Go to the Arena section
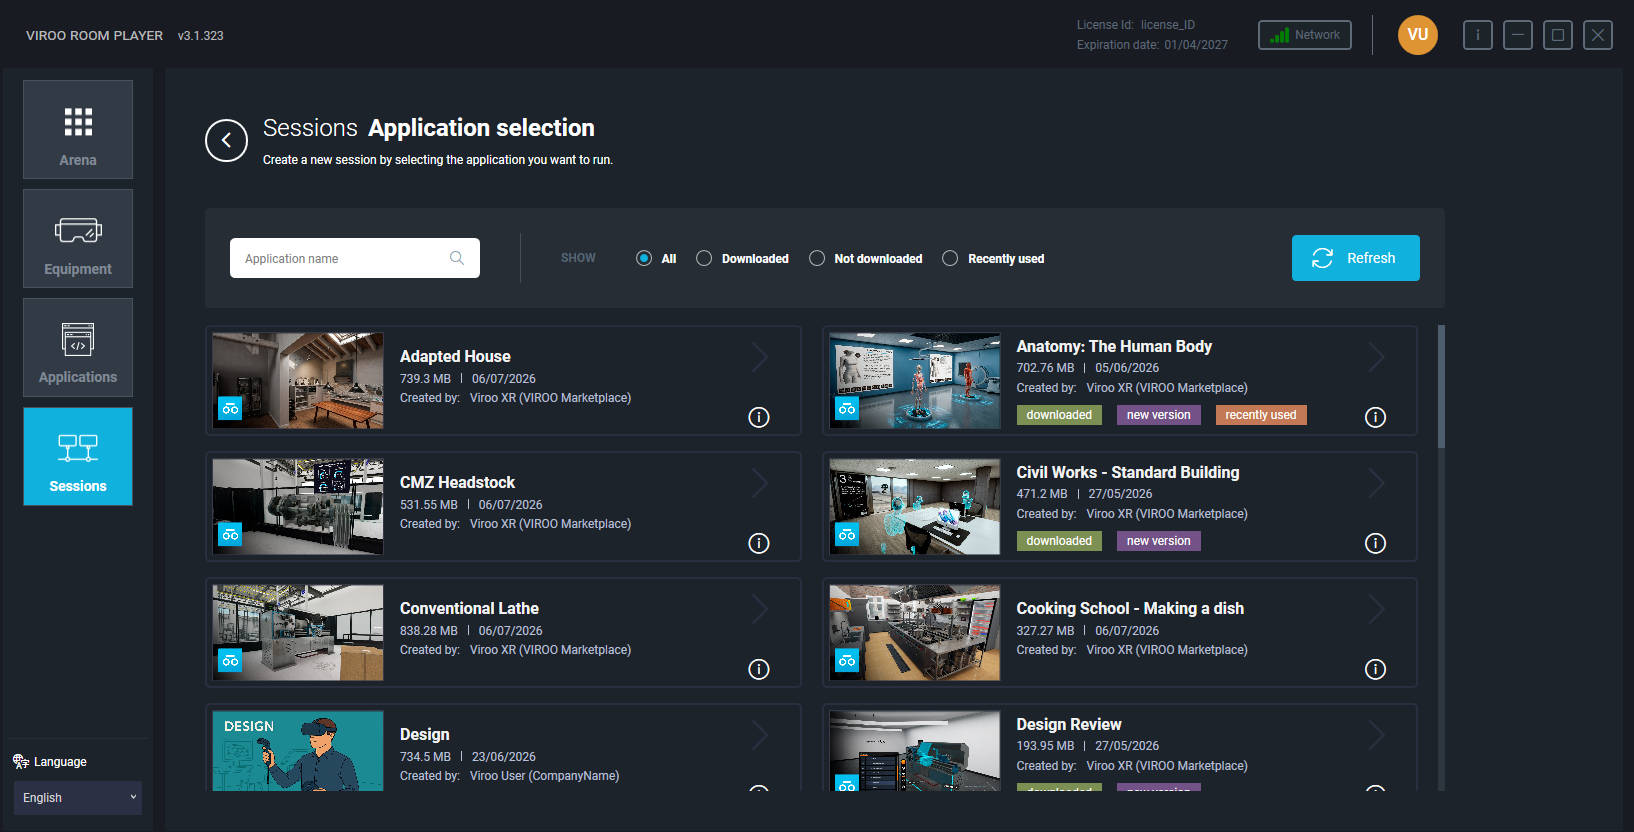Screen dimensions: 1634x832 [x=78, y=130]
